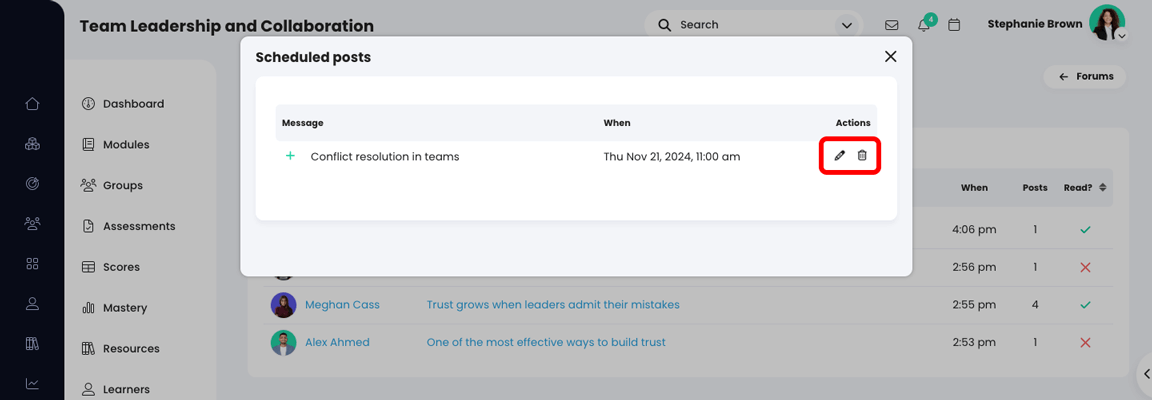Open the search options dropdown arrow
Screen dimensions: 1152x400
(x=847, y=25)
